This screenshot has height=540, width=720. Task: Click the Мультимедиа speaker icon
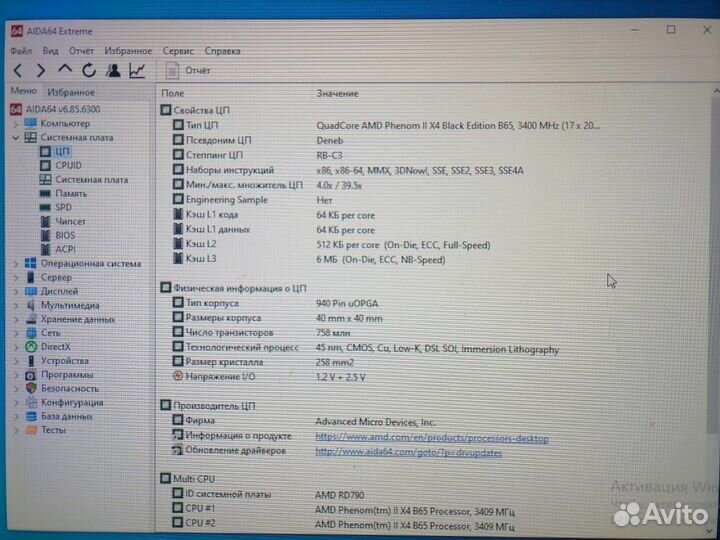tap(30, 305)
